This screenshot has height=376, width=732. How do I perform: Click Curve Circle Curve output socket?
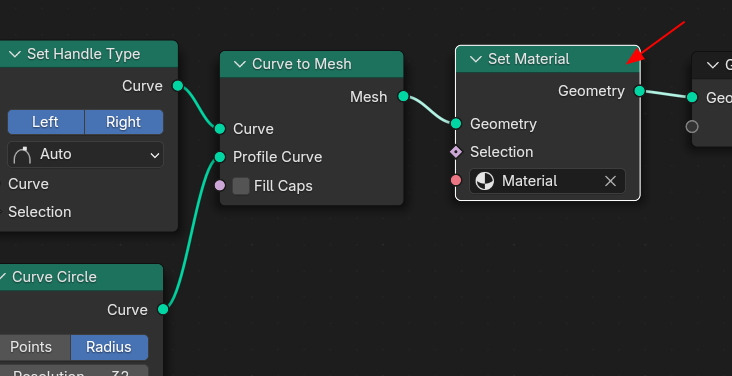click(x=163, y=309)
